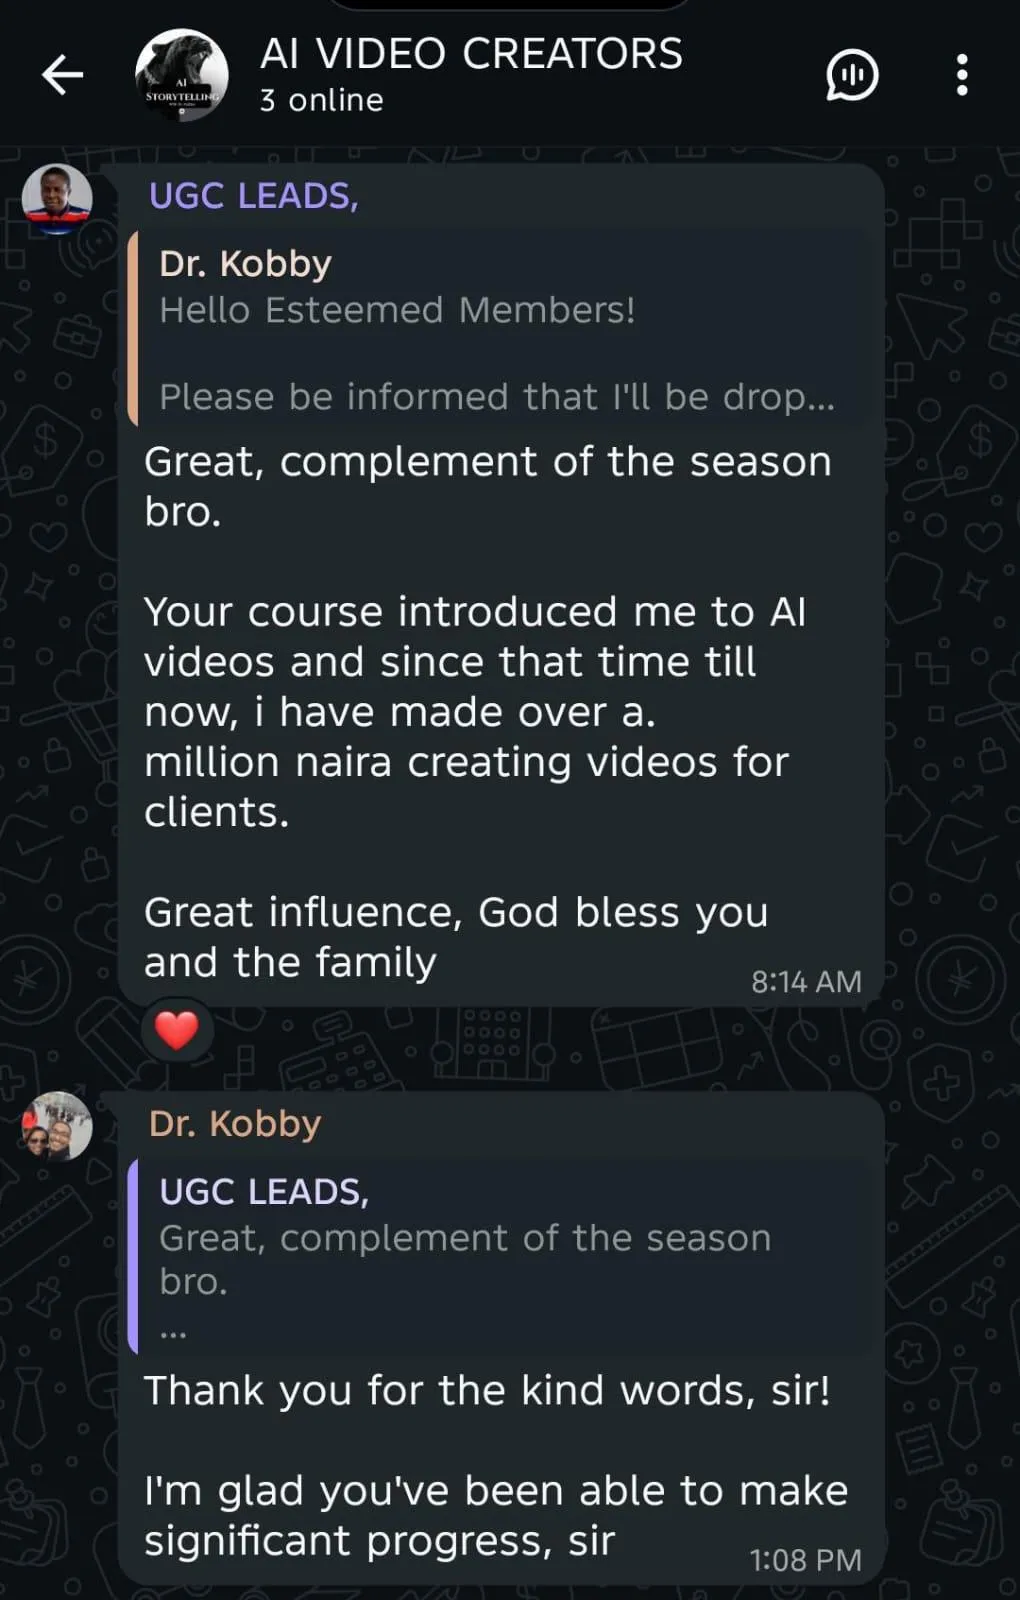Tap the '3 online' status text

tap(321, 101)
